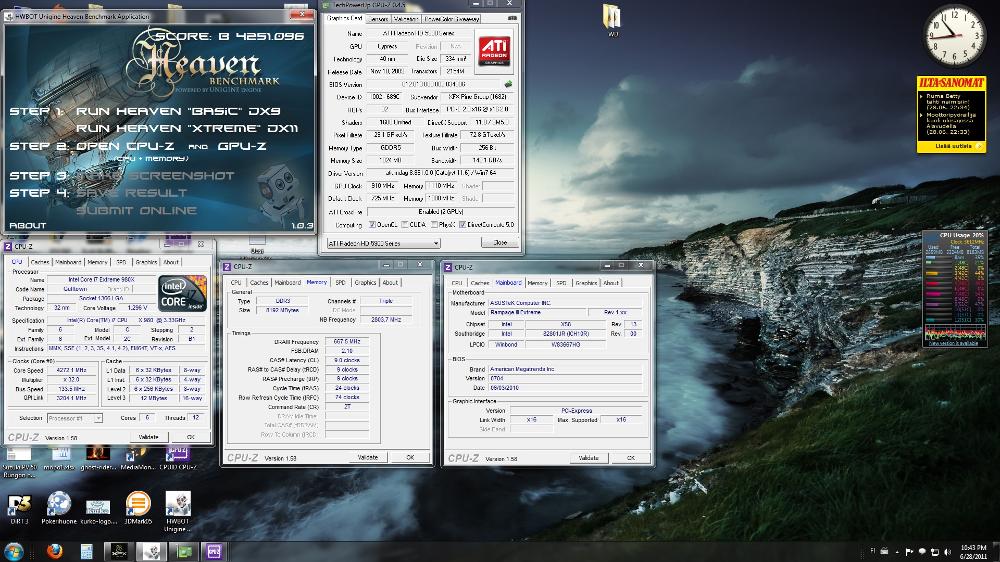
Task: Open the CPUID CPU-Z desktop shortcut
Action: 177,457
